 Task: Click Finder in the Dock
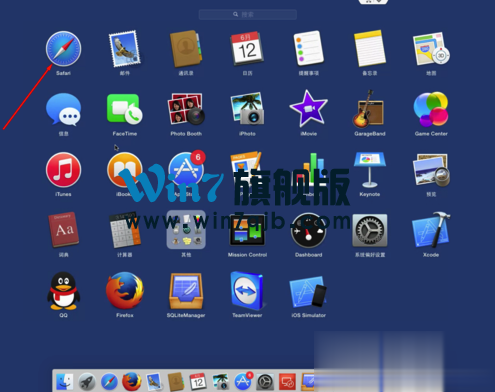tap(65, 382)
